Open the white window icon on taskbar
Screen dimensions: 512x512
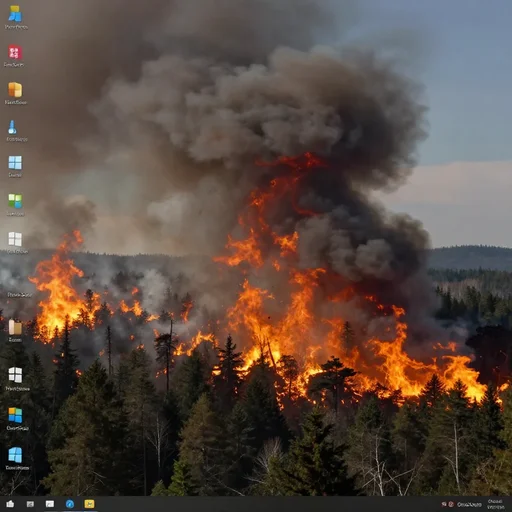click(50, 504)
